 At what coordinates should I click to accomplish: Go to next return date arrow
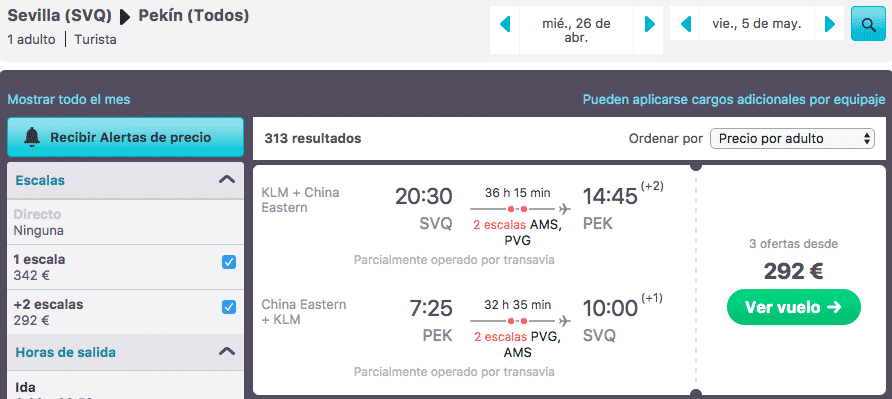pos(830,24)
